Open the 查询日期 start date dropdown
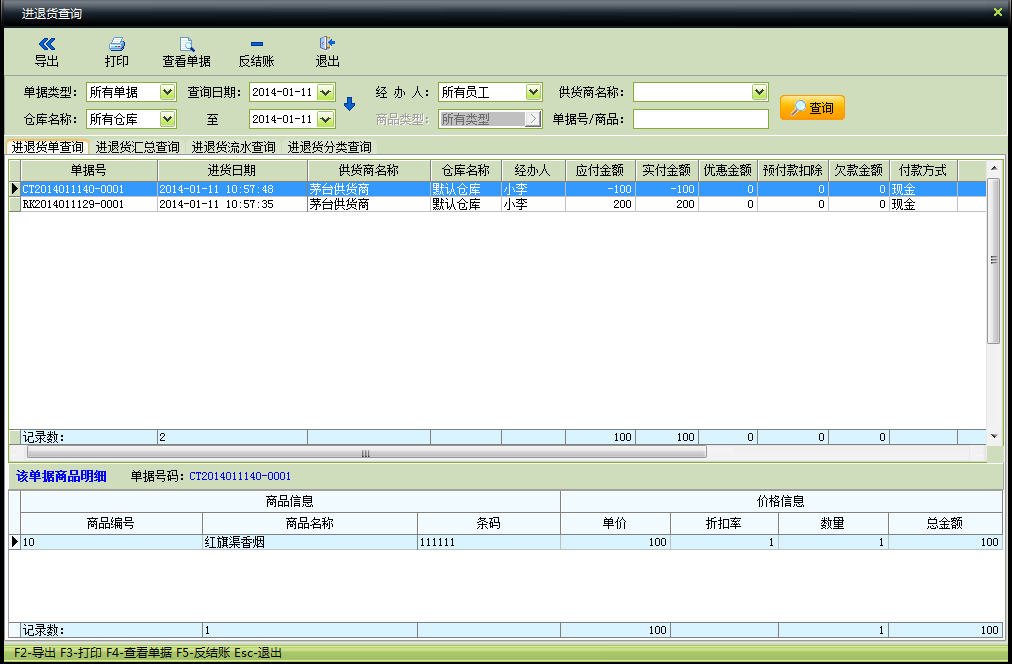This screenshot has height=664, width=1012. pyautogui.click(x=326, y=92)
